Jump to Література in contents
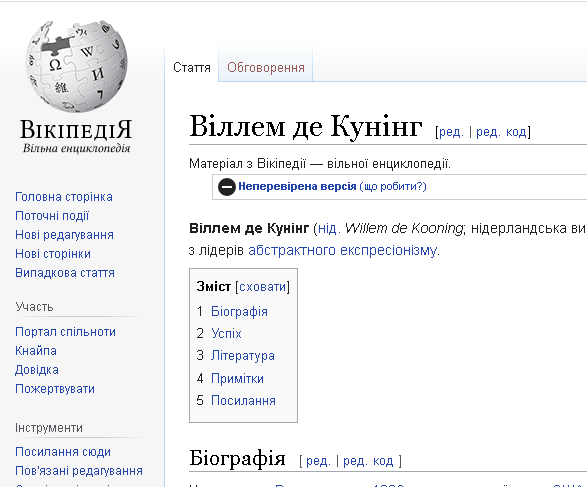The height and width of the screenshot is (487, 587). [243, 356]
